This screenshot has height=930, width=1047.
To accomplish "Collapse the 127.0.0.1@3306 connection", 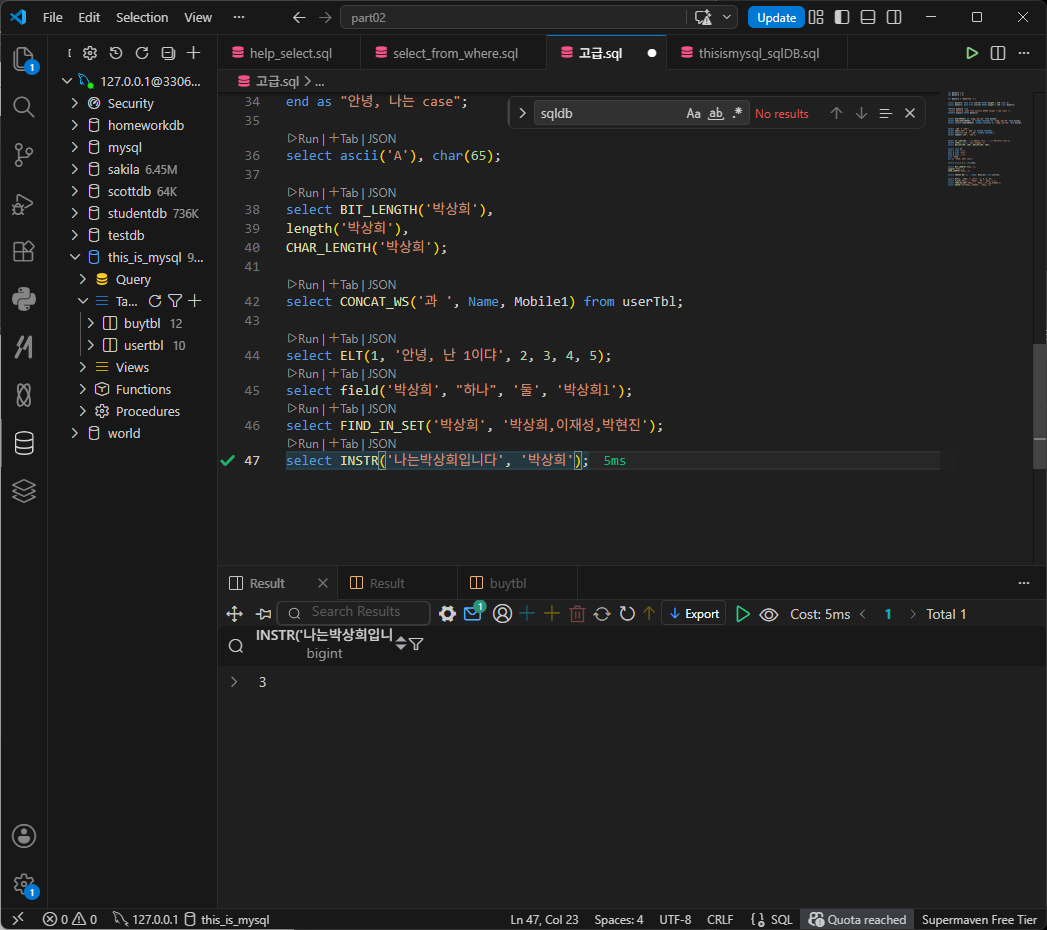I will (66, 81).
